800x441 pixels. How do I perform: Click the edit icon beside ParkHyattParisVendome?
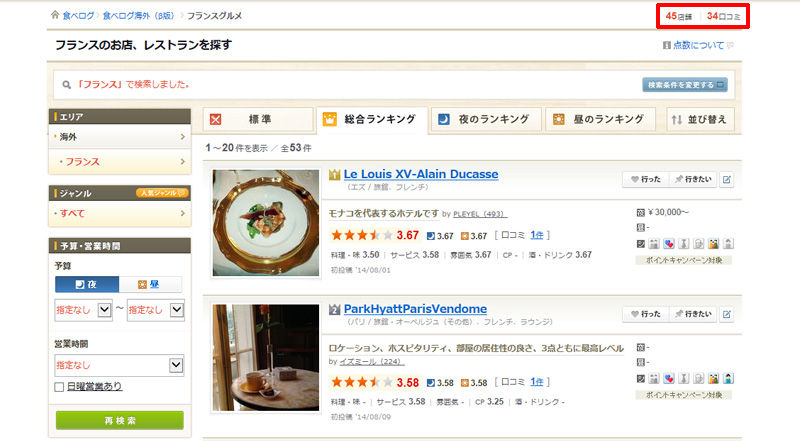click(727, 314)
